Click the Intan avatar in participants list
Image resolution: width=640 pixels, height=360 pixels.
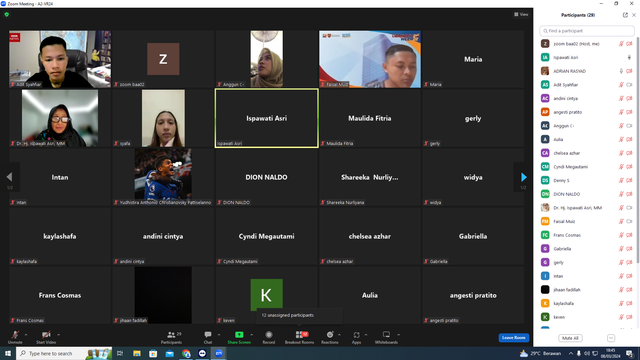(x=545, y=276)
